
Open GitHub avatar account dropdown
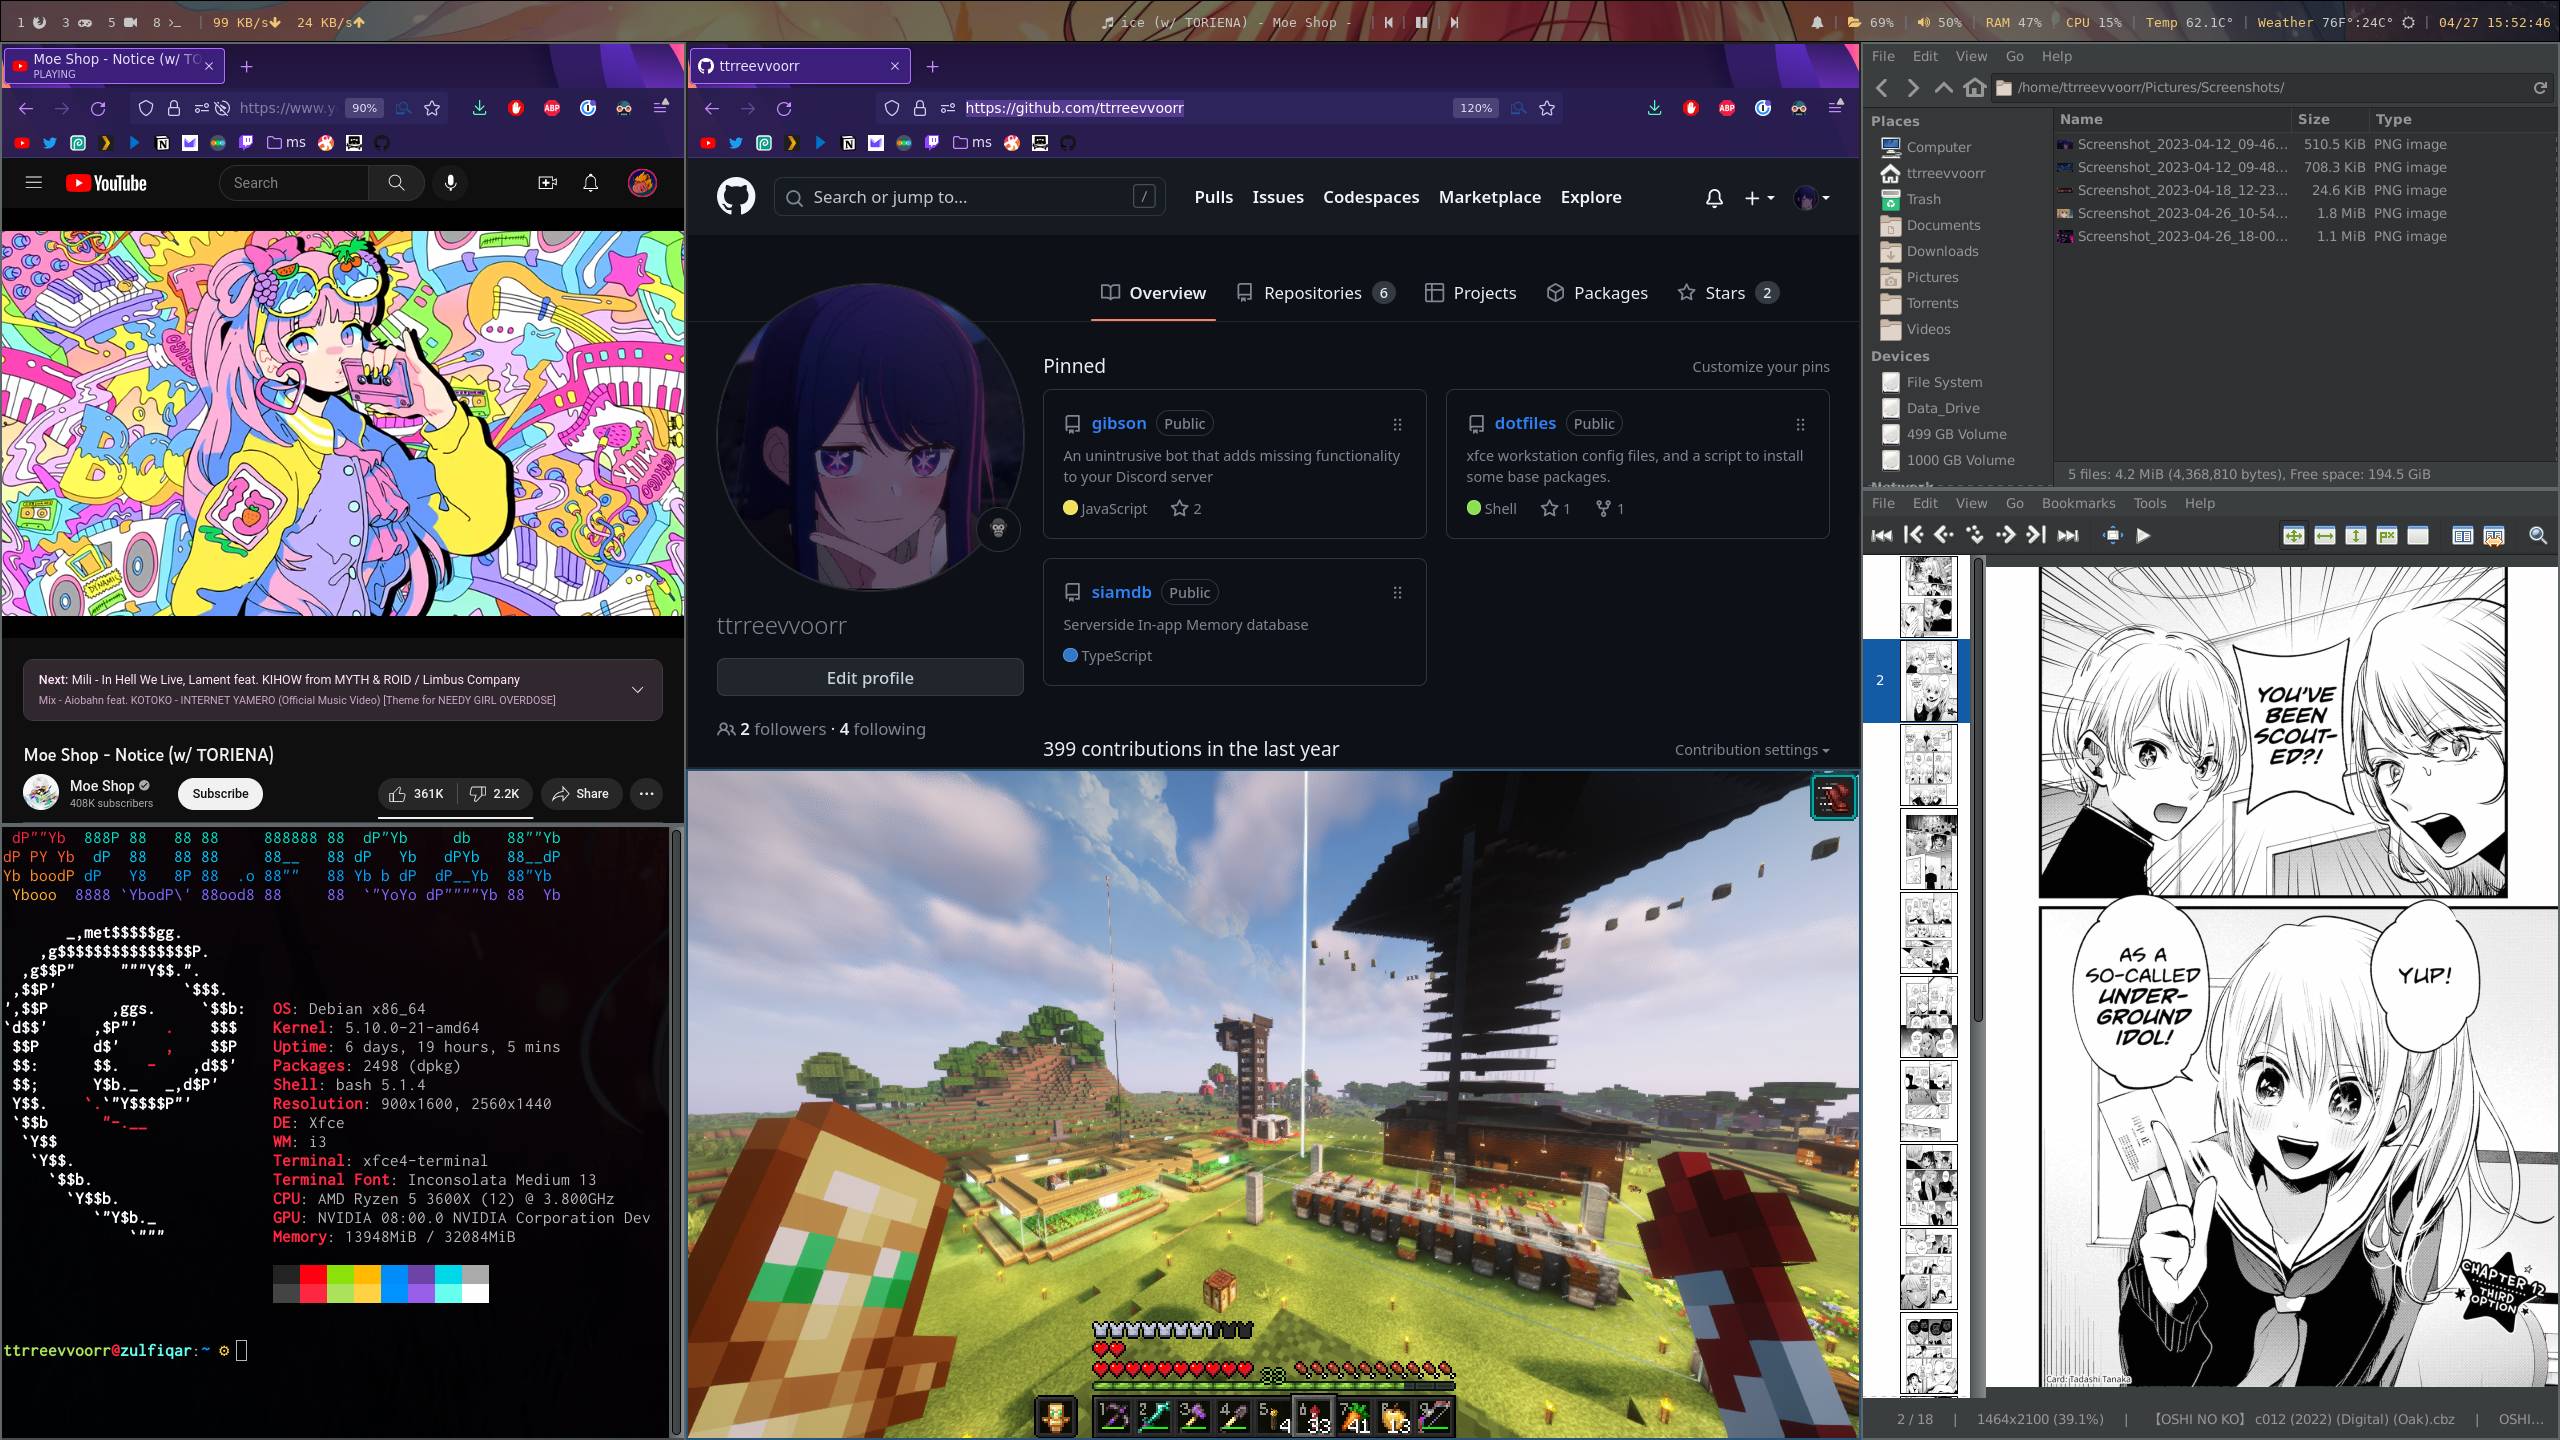click(x=1812, y=198)
